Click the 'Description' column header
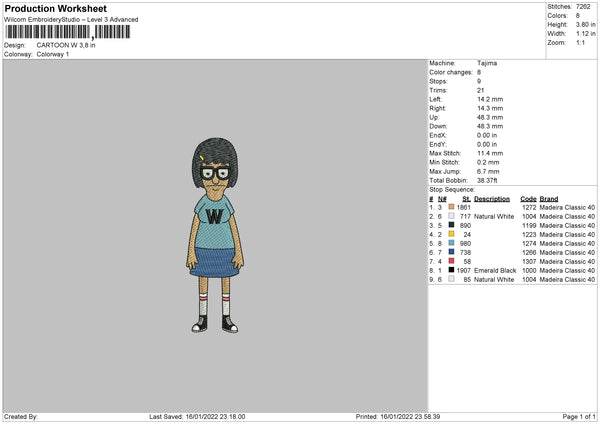 coord(492,199)
